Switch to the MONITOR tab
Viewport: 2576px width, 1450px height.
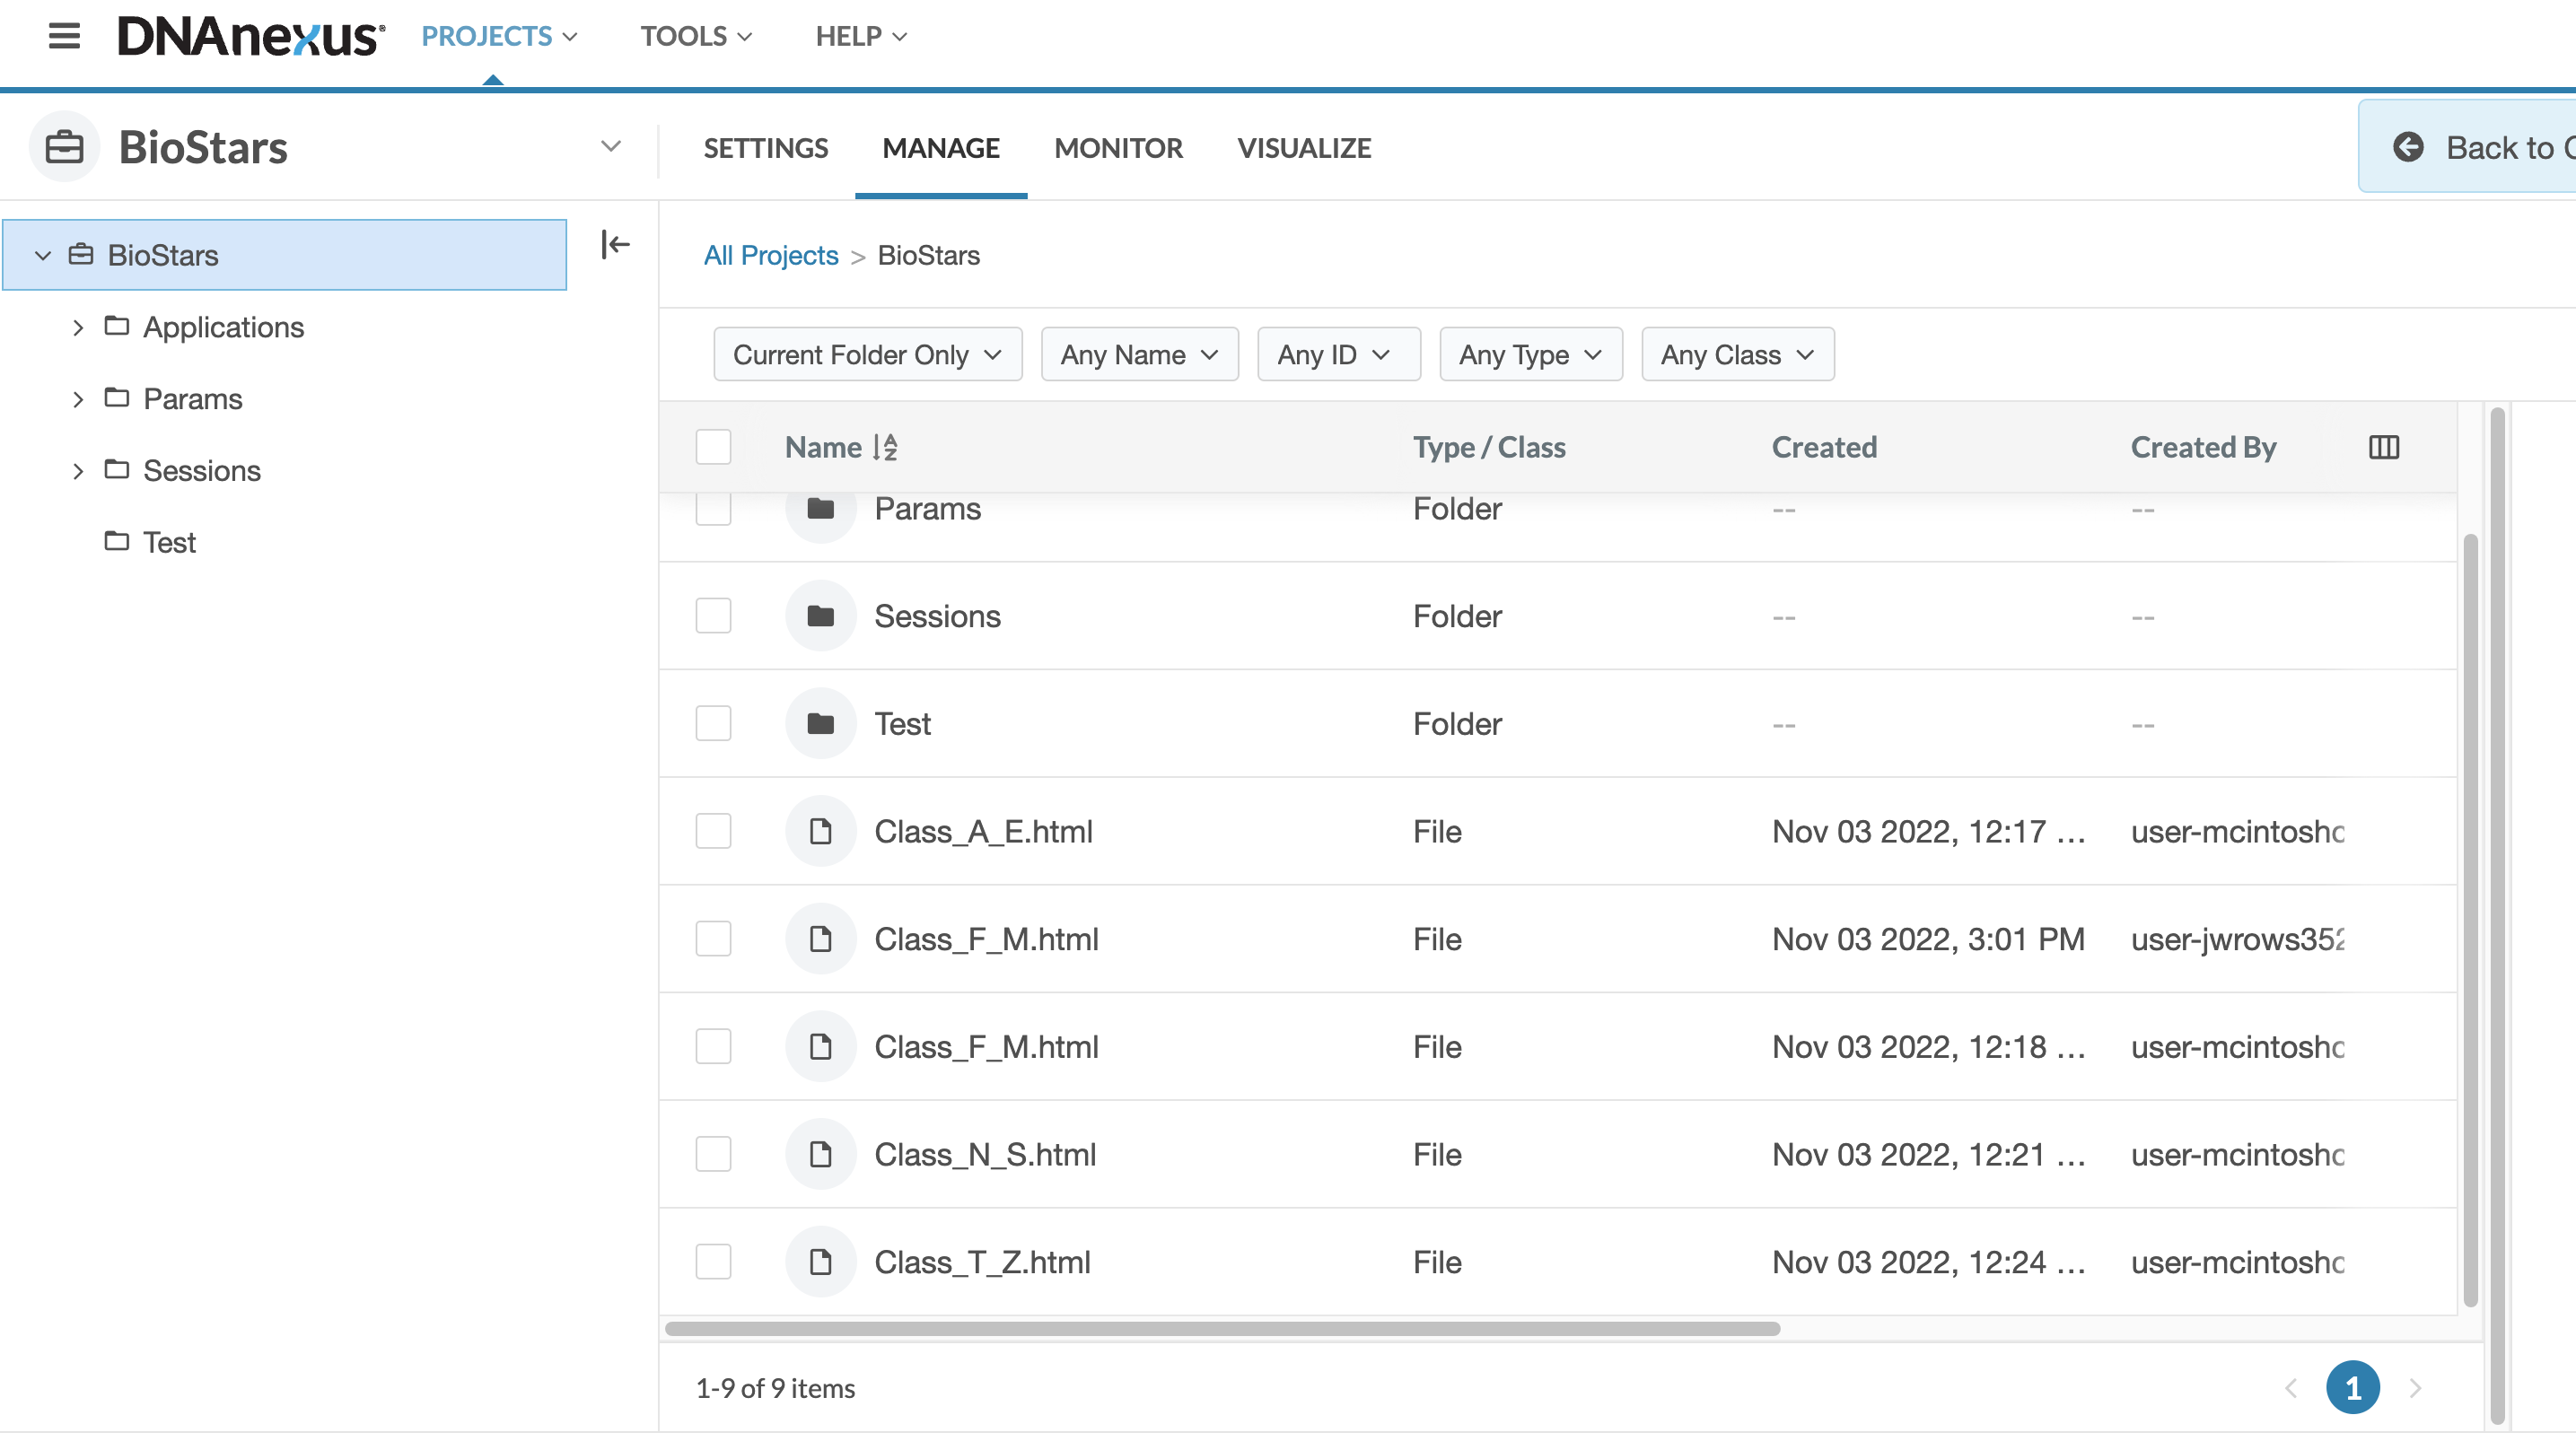click(x=1118, y=148)
